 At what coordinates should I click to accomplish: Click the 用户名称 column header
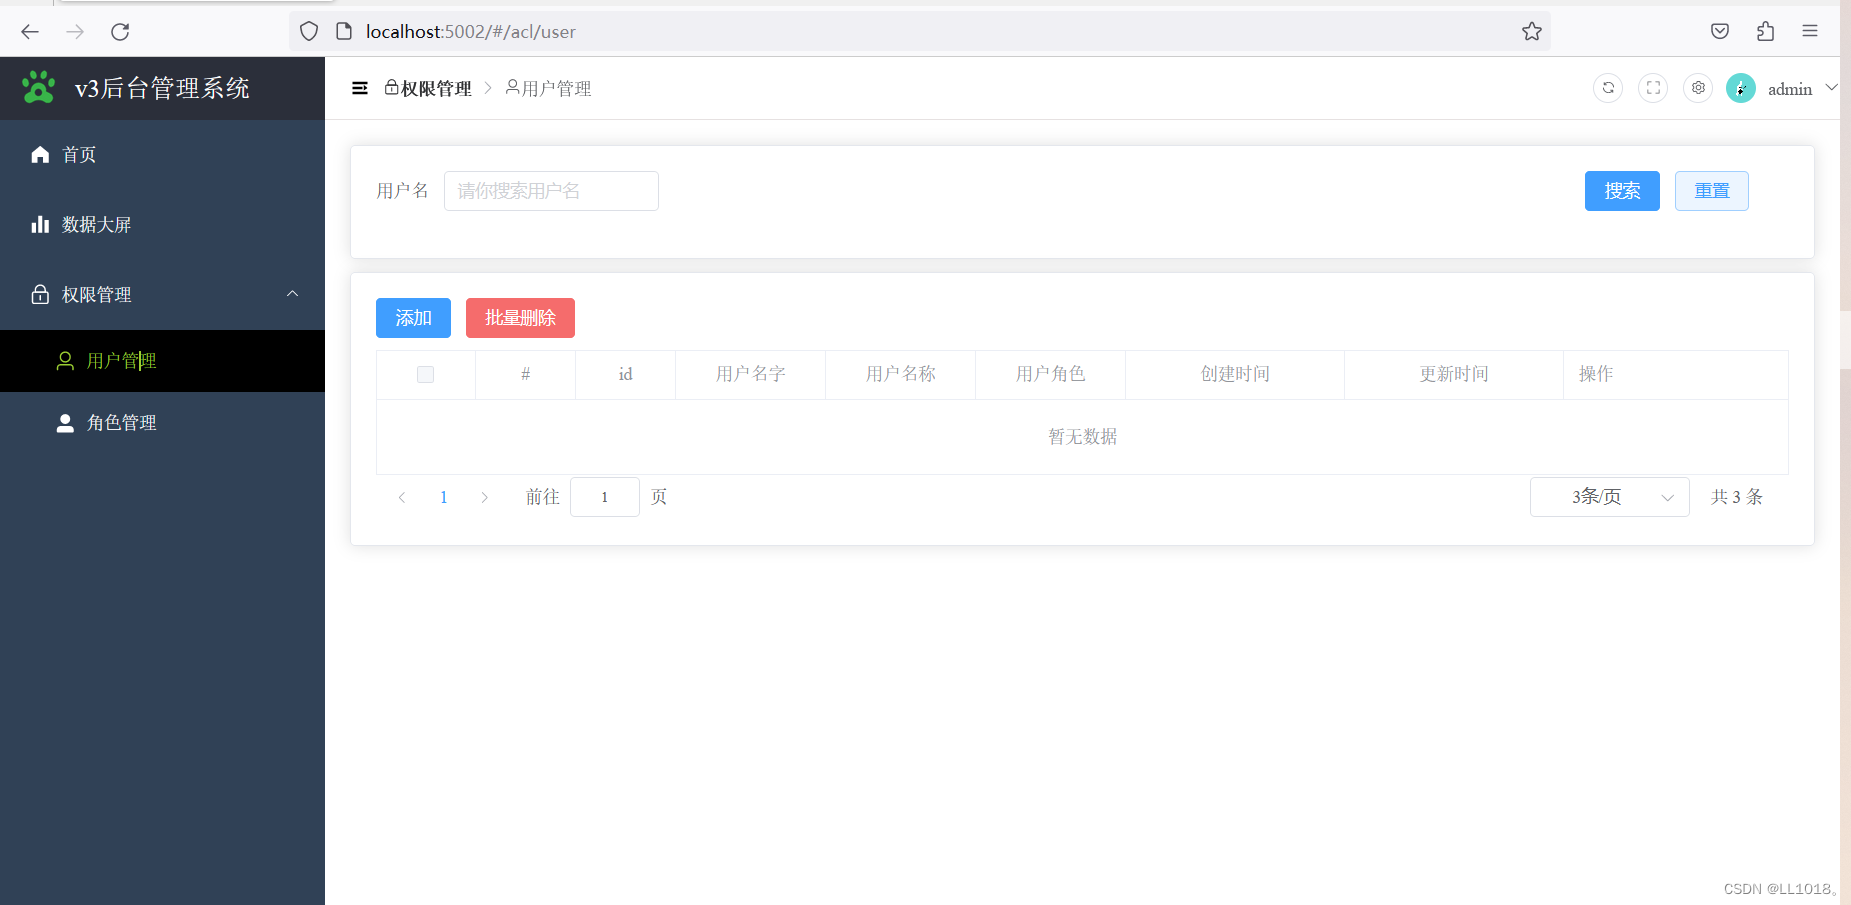(900, 374)
